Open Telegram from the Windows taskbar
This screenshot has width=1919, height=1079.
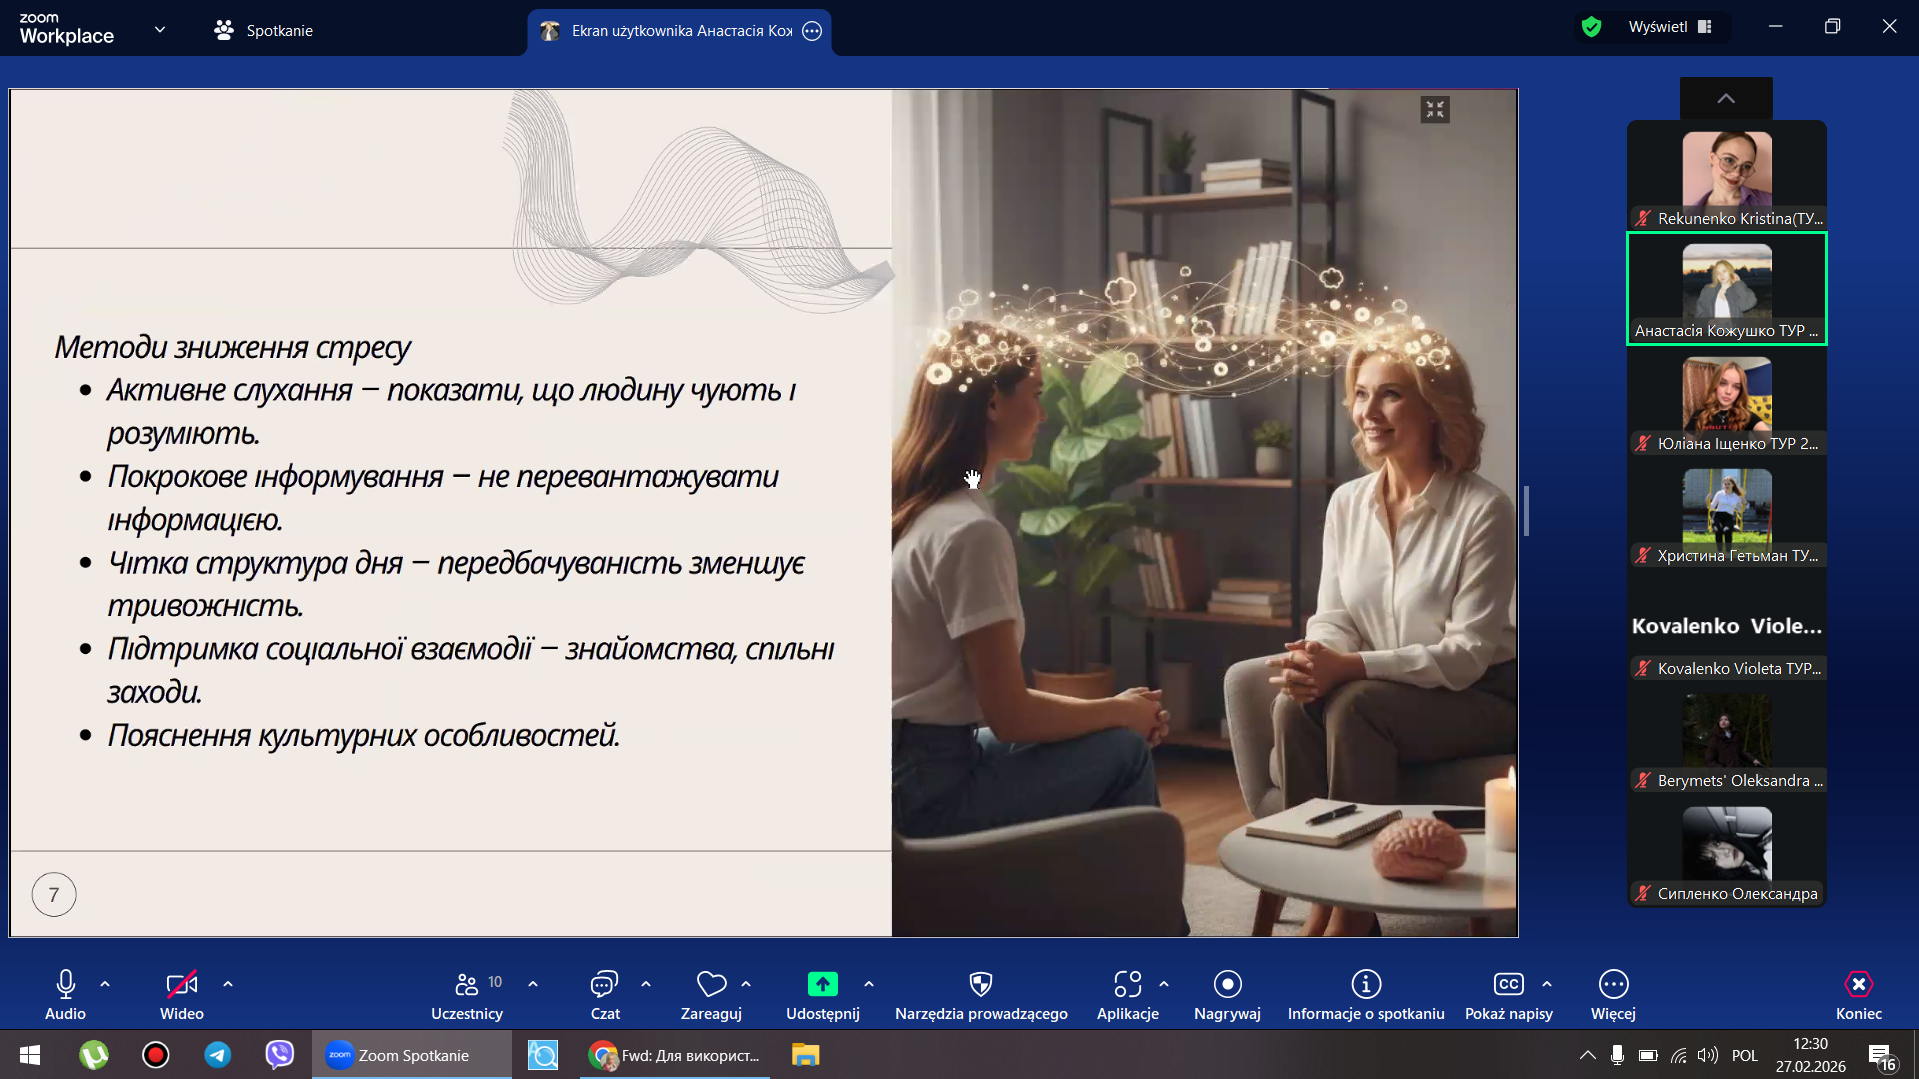click(217, 1055)
